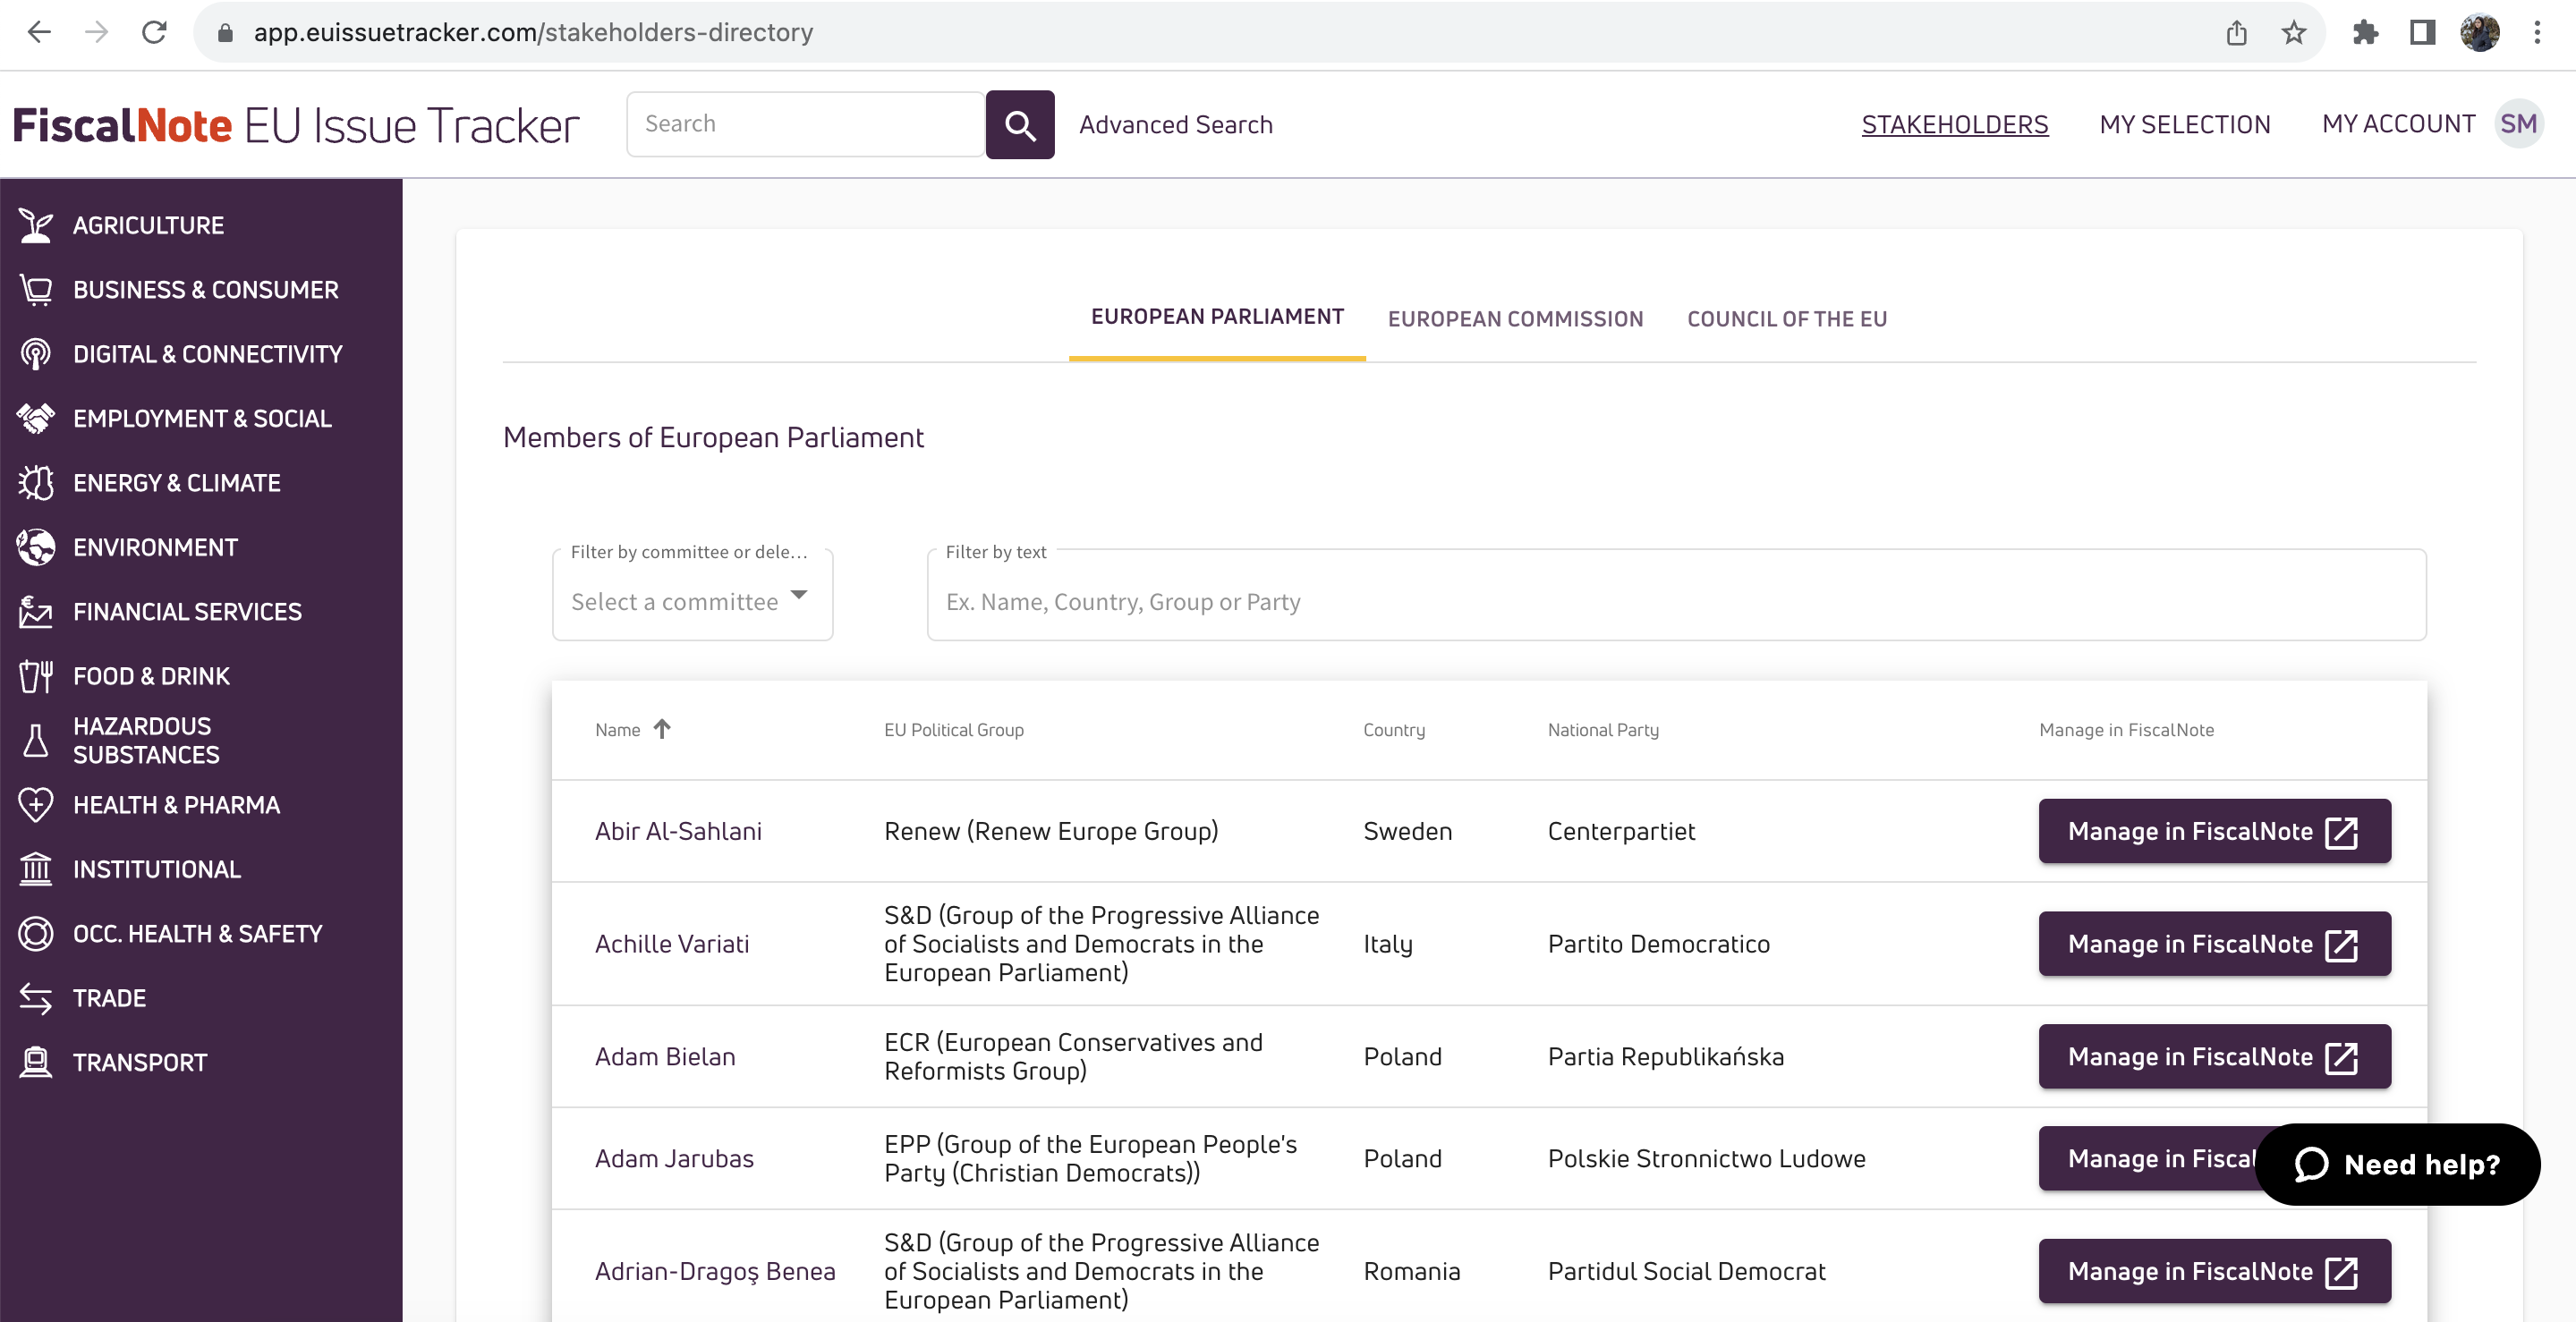Toggle the browser side panel icon
This screenshot has height=1322, width=2576.
pyautogui.click(x=2422, y=33)
